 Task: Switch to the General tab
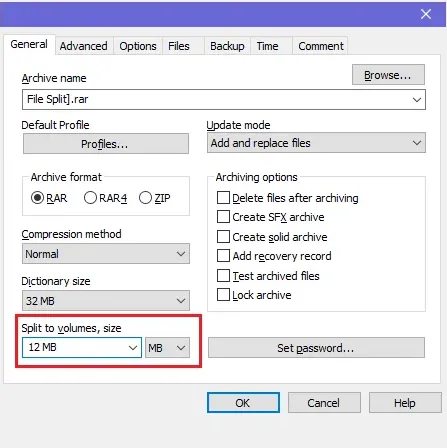tap(29, 44)
